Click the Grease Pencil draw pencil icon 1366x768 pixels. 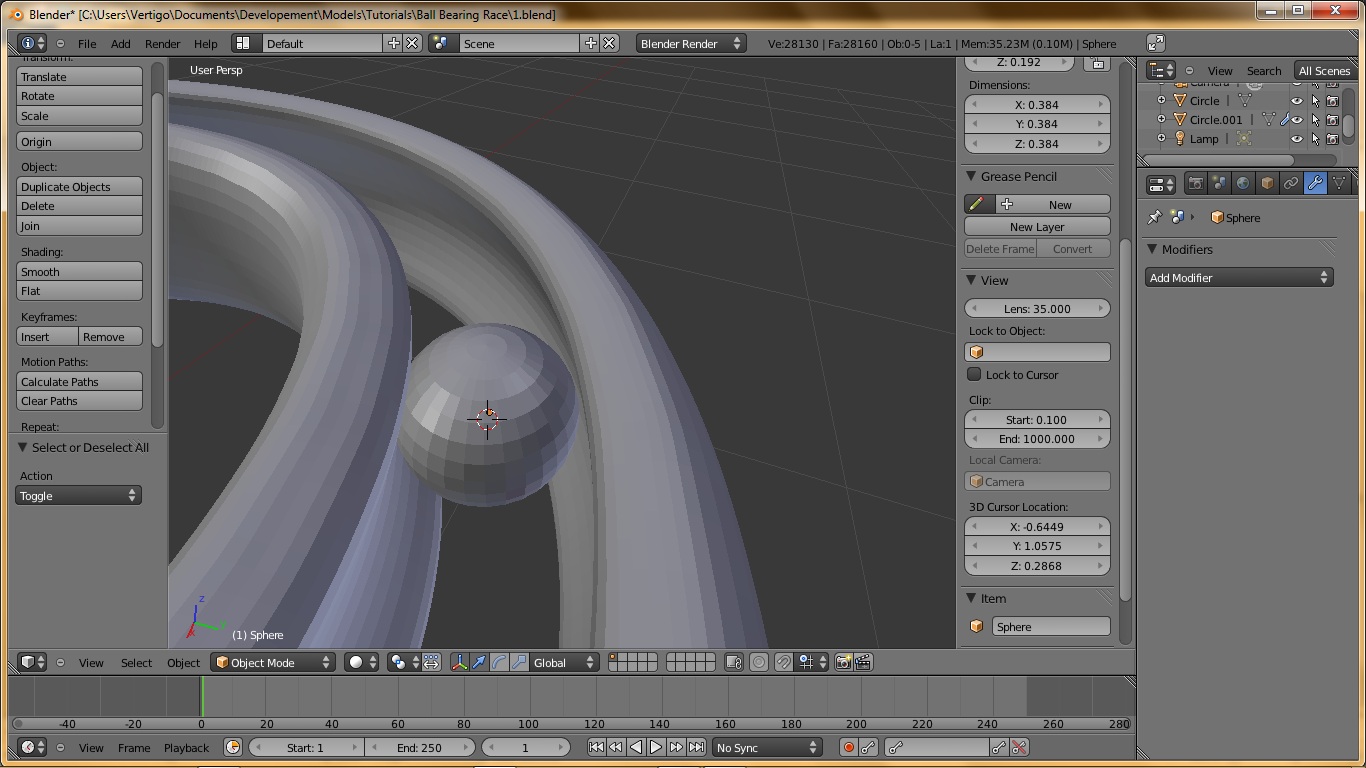[977, 204]
